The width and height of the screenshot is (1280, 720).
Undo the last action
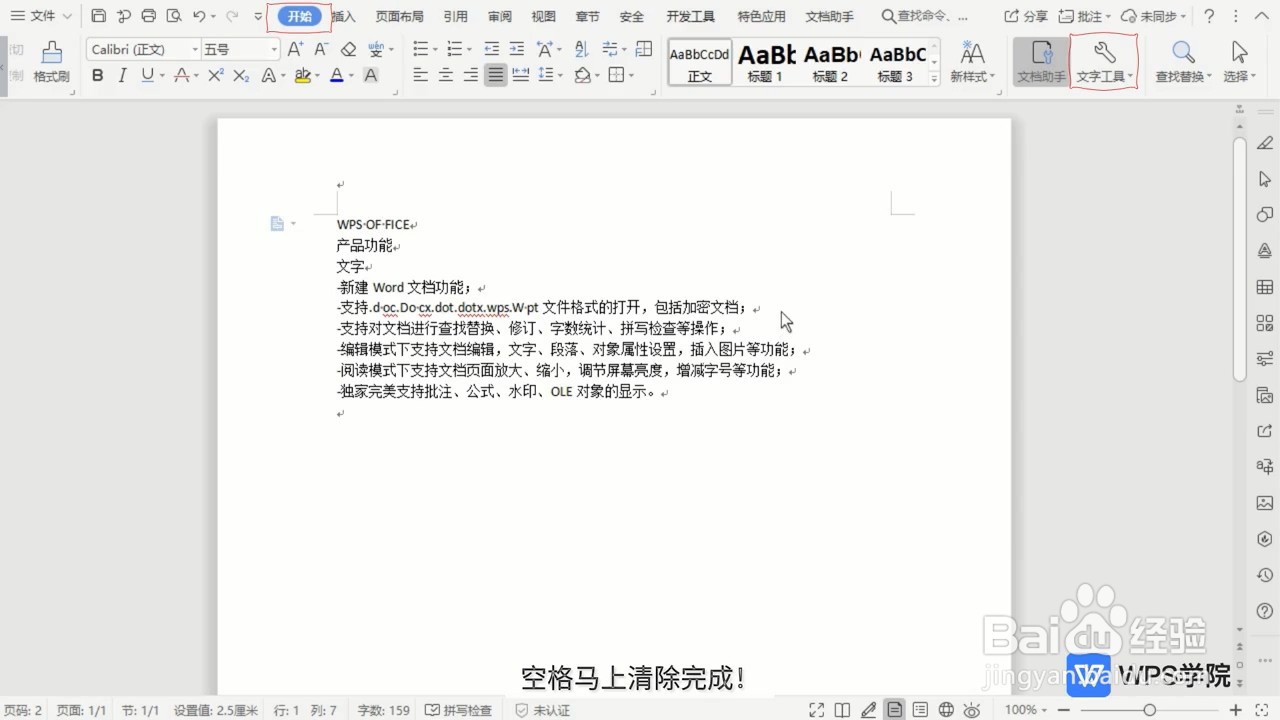(199, 16)
